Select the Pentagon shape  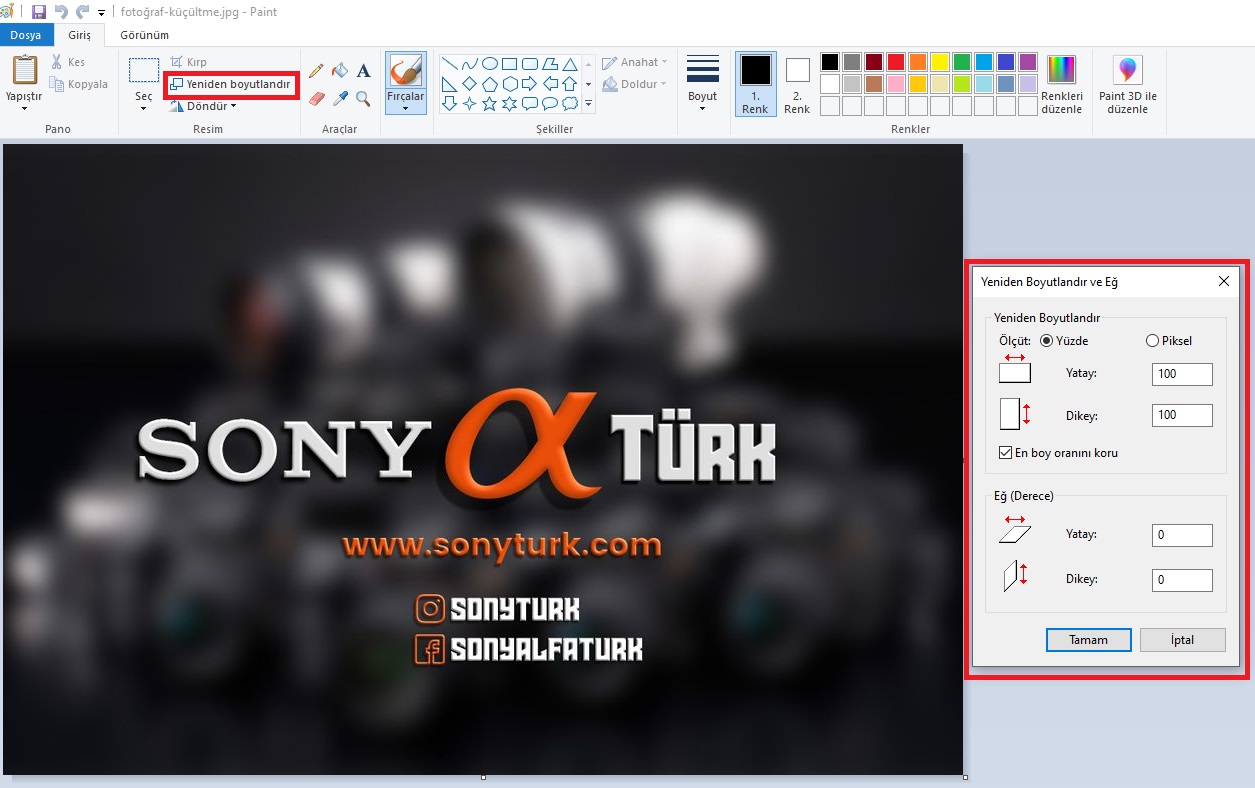tap(489, 83)
